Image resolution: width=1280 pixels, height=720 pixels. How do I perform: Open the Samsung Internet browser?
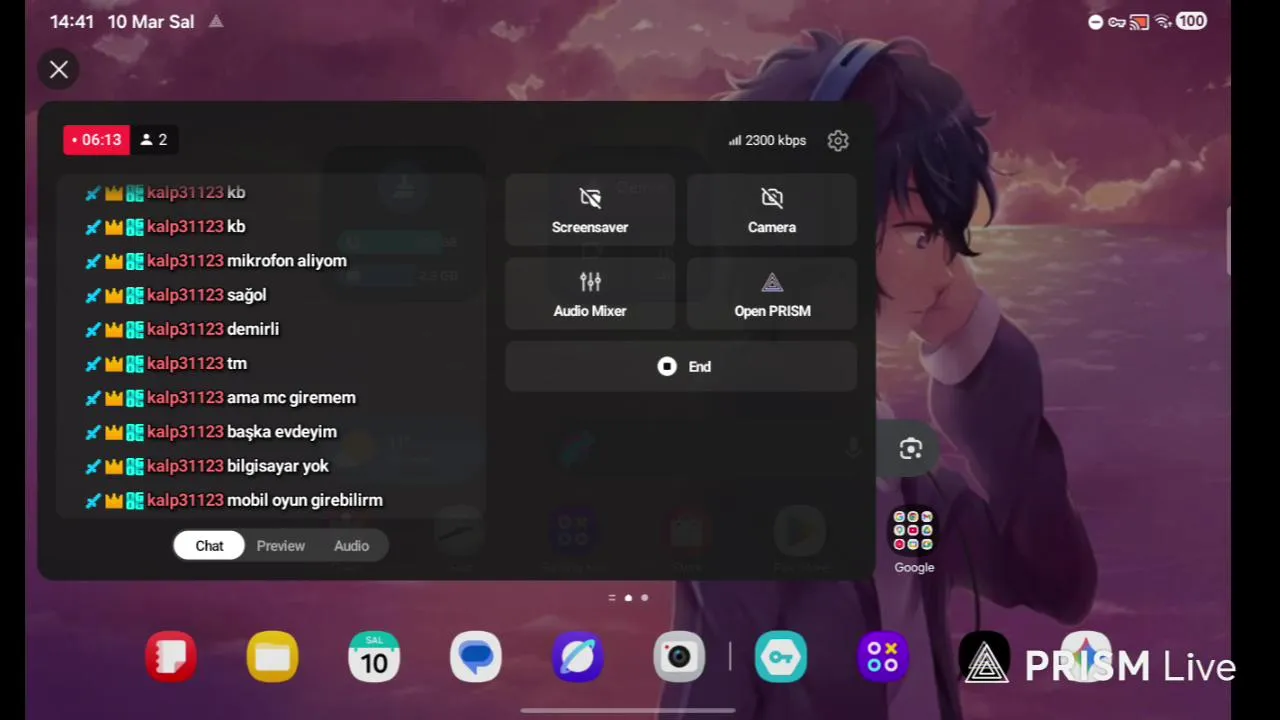577,657
